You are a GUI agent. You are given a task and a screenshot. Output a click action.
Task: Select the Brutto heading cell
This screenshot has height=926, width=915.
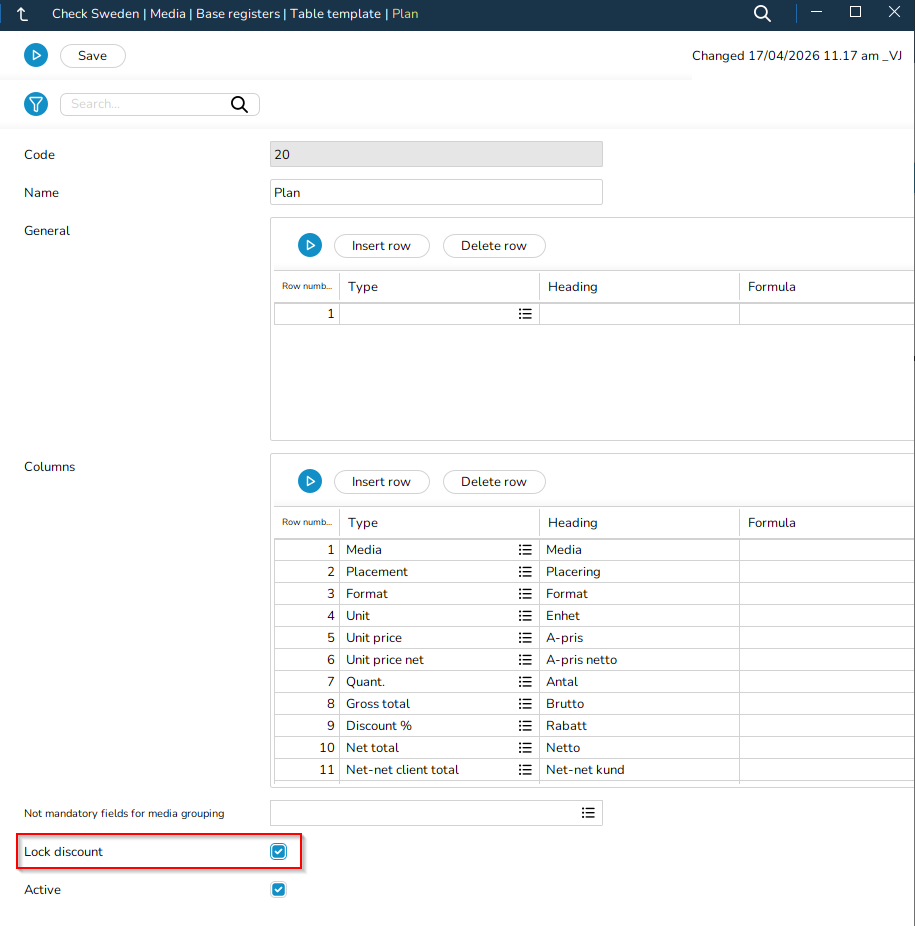(x=638, y=704)
